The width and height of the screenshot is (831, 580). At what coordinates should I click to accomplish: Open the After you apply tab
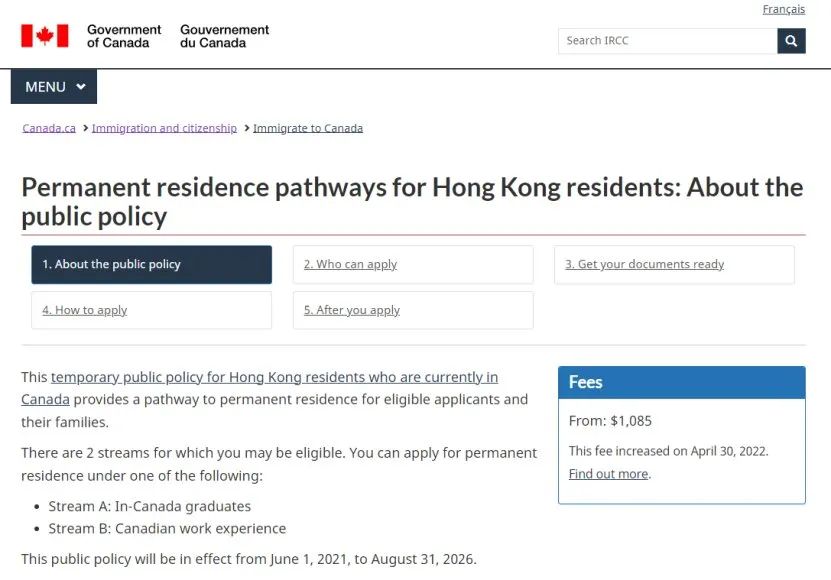coord(413,310)
